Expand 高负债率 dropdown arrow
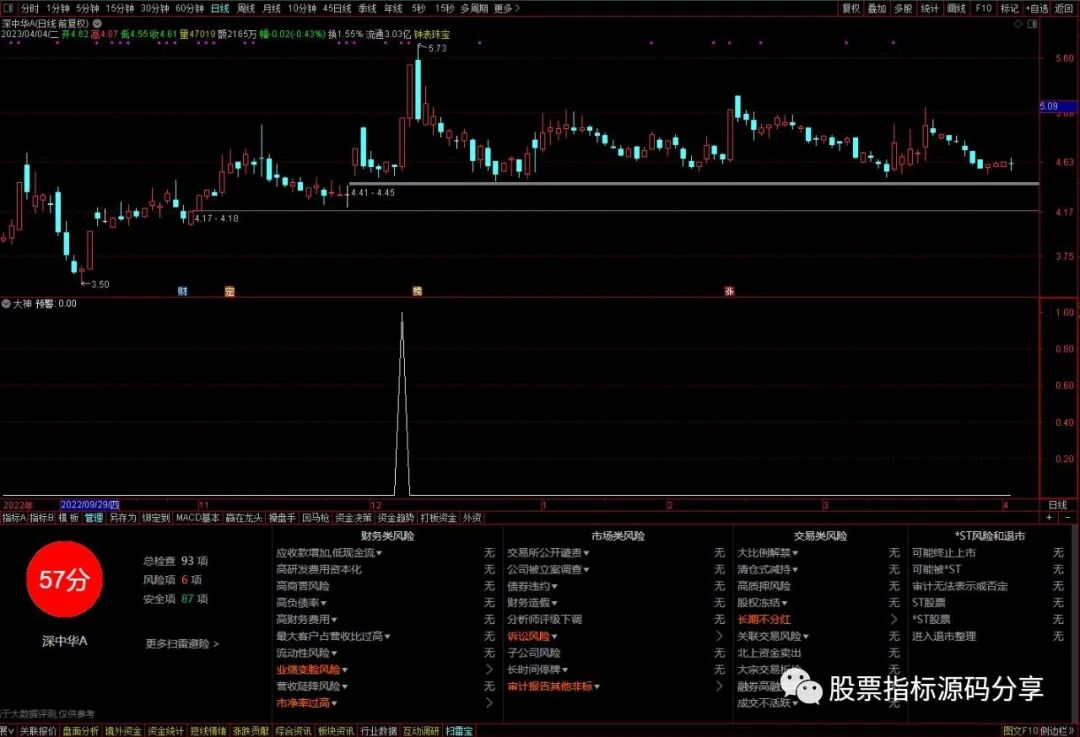Image resolution: width=1080 pixels, height=737 pixels. click(x=324, y=603)
